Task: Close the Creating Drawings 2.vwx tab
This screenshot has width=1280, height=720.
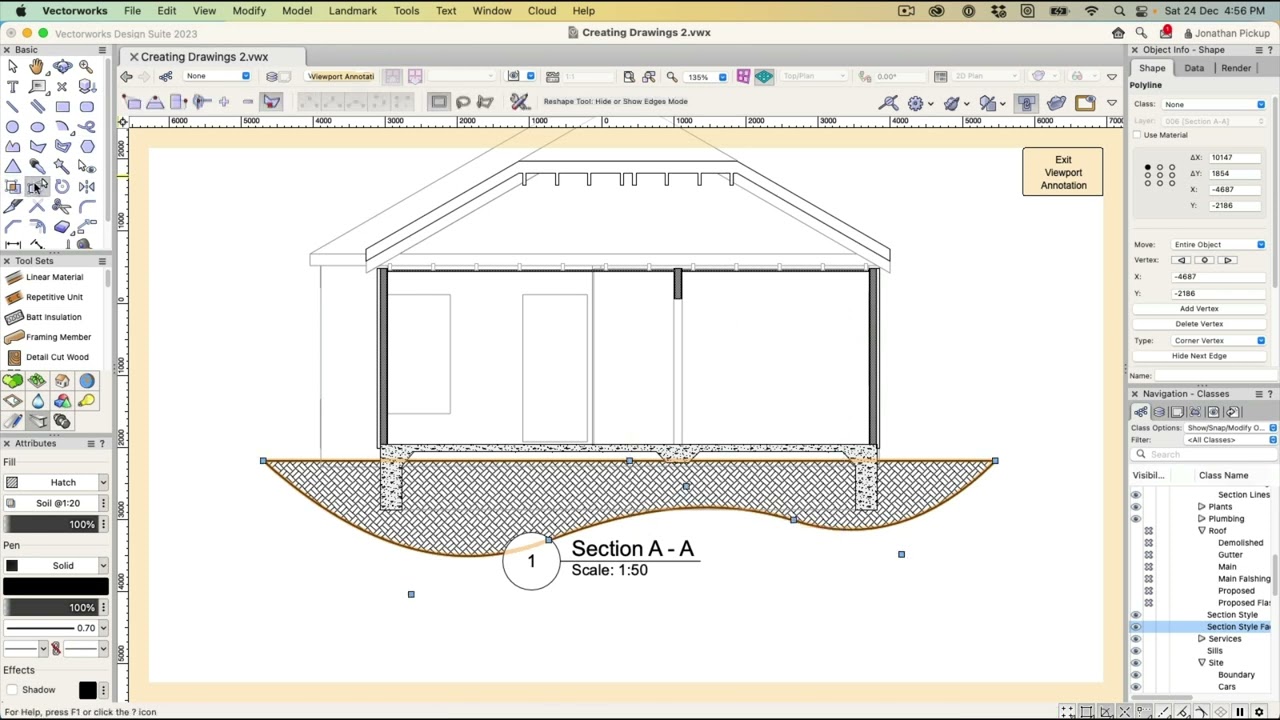Action: (133, 57)
